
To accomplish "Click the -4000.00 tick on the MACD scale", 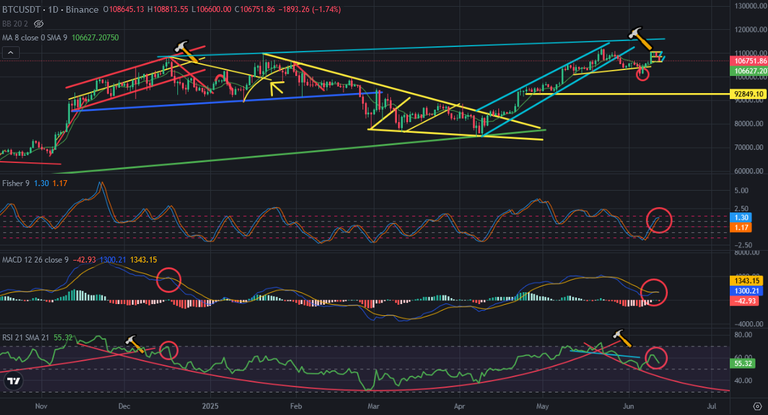I will [x=748, y=324].
